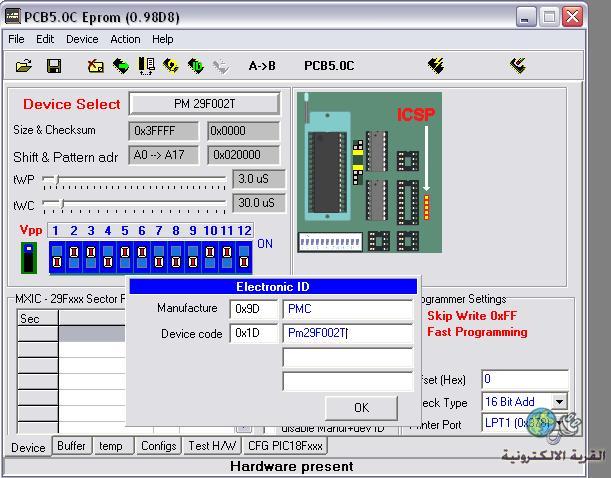Toggle DIP switch 1

[x=57, y=258]
